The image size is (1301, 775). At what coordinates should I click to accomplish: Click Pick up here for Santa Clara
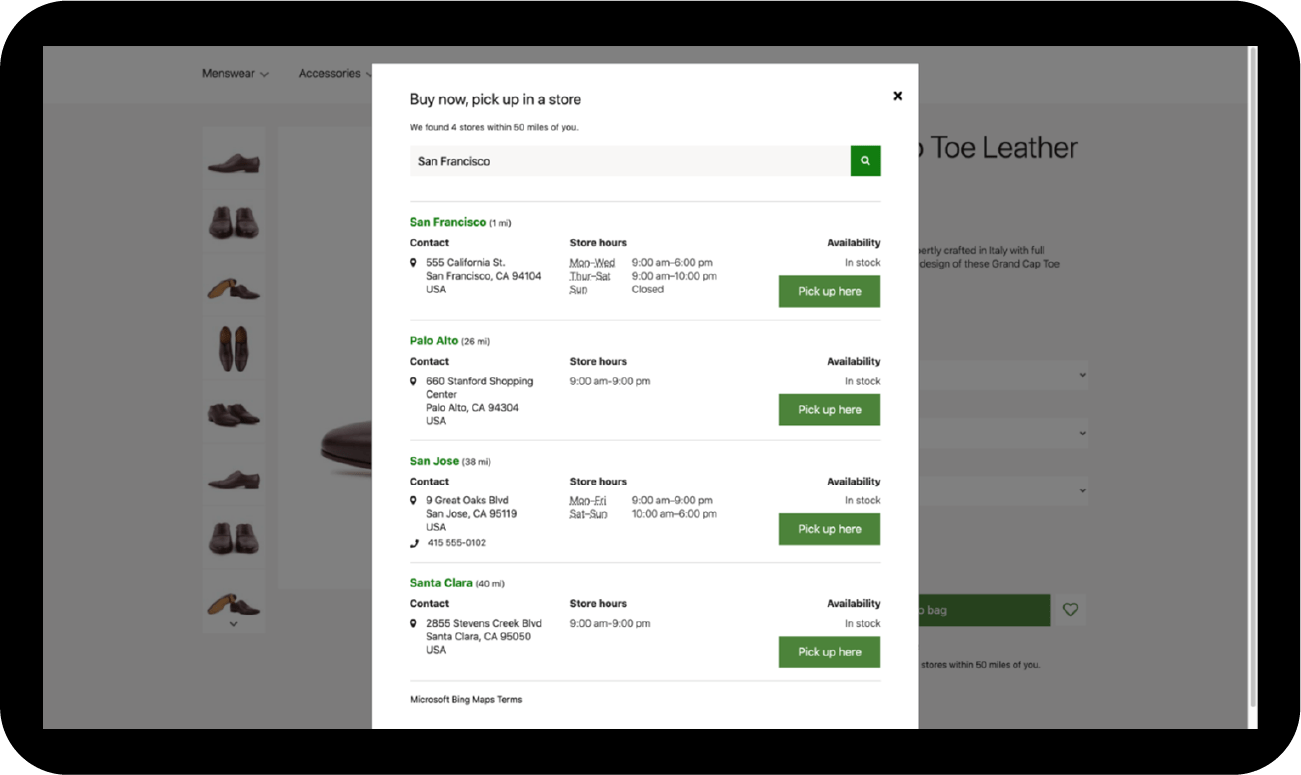tap(829, 651)
